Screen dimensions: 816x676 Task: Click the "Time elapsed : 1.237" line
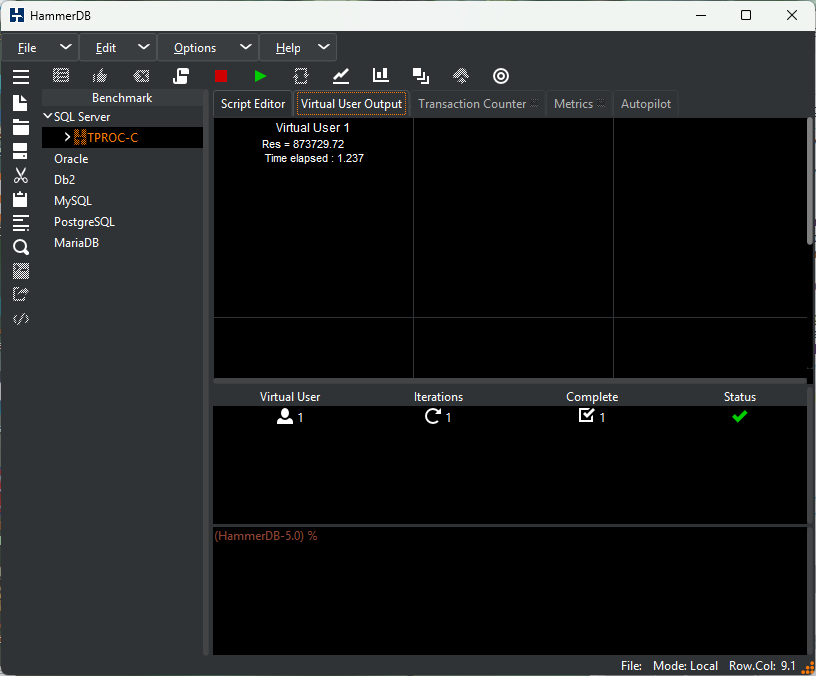coord(314,158)
